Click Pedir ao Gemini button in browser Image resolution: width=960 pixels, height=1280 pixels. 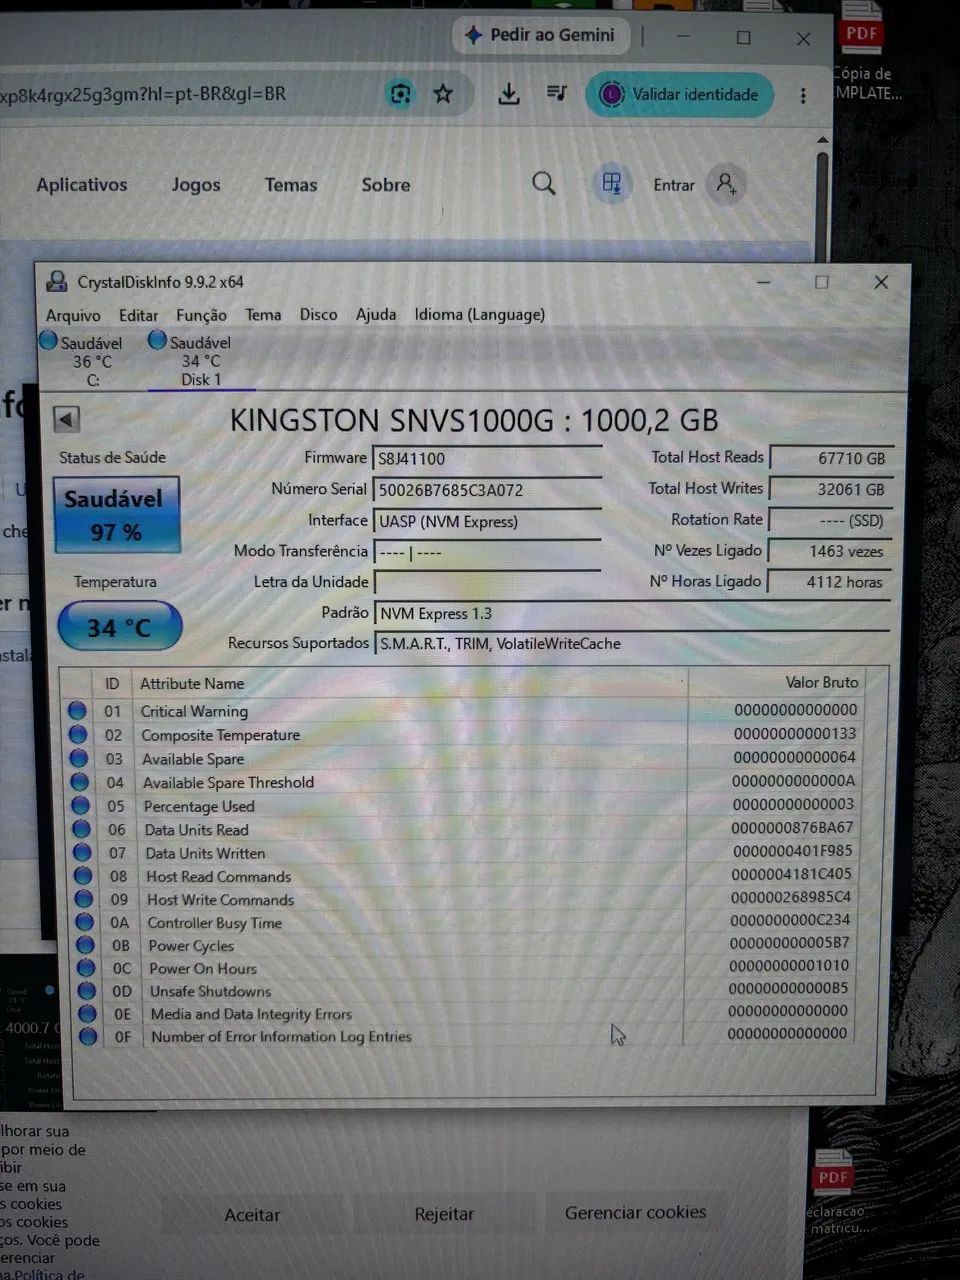click(x=540, y=35)
